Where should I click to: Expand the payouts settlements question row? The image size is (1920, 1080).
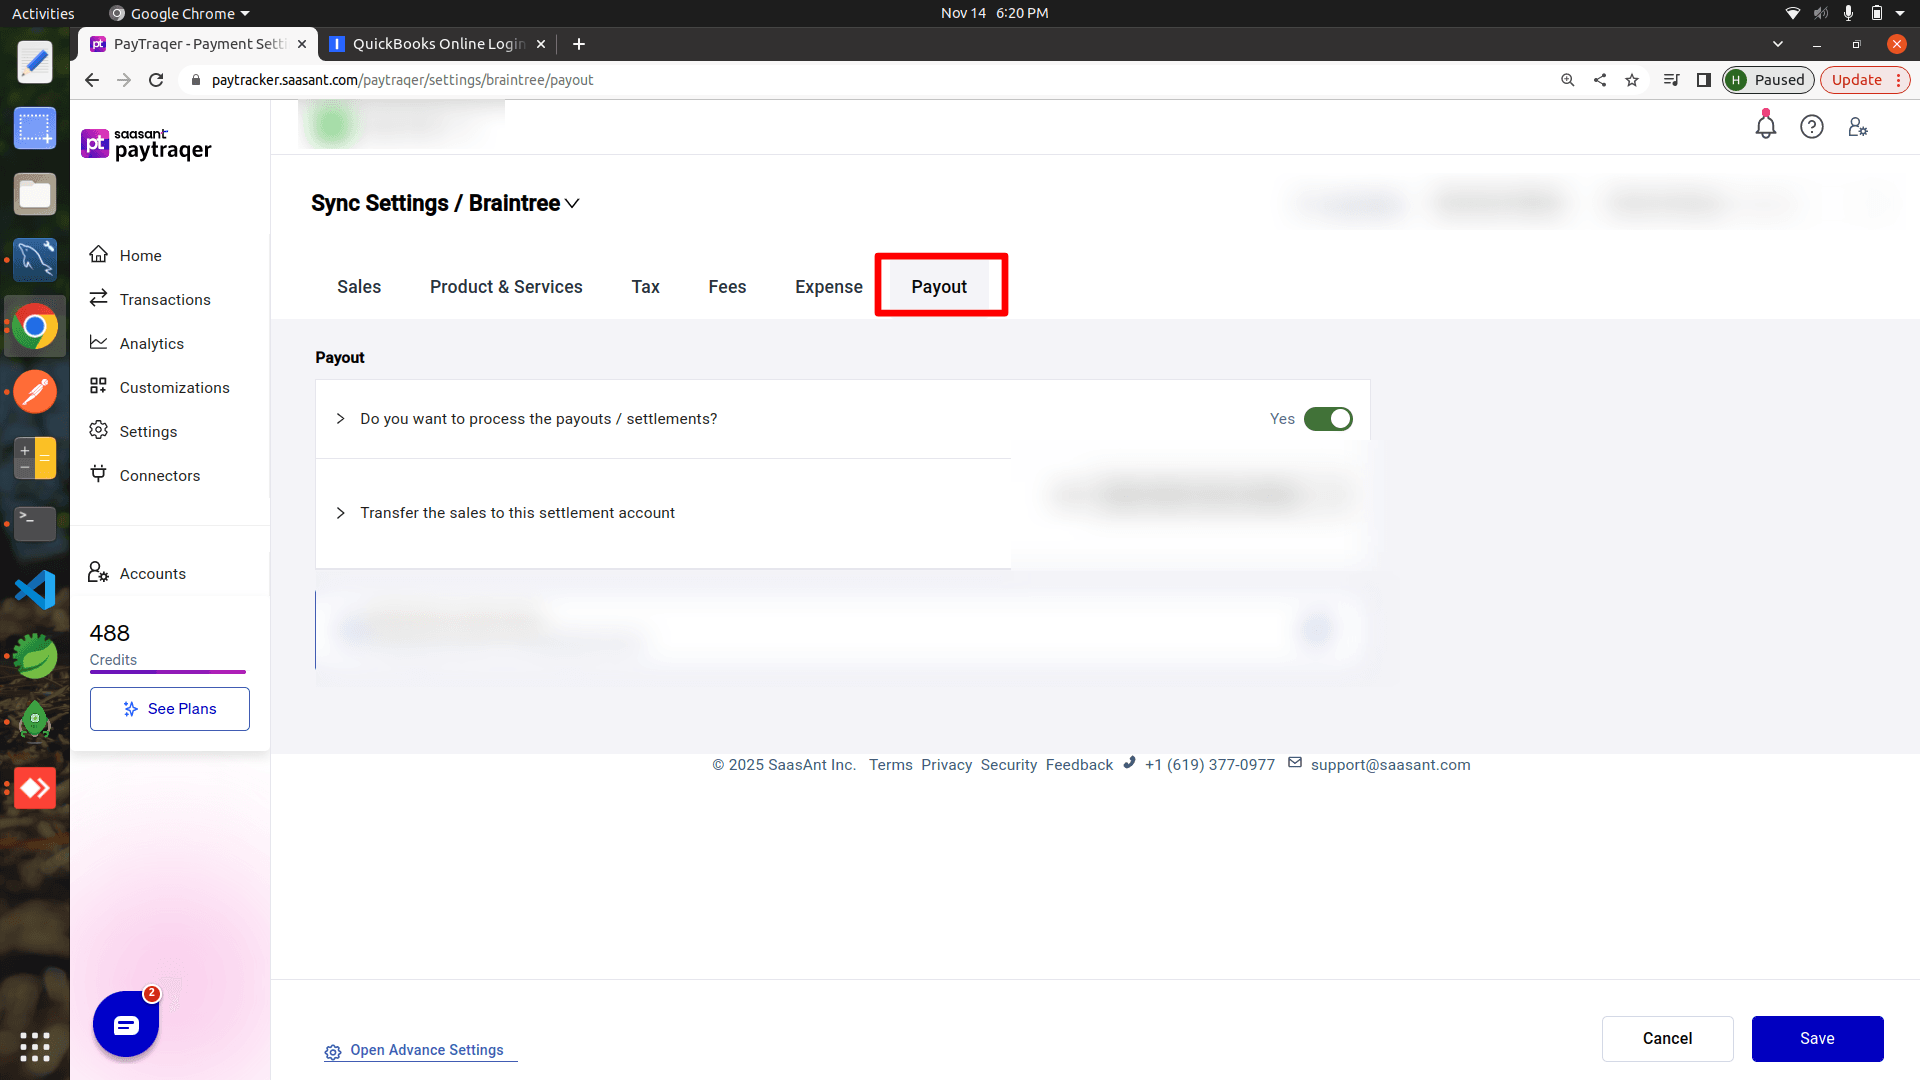pos(340,419)
